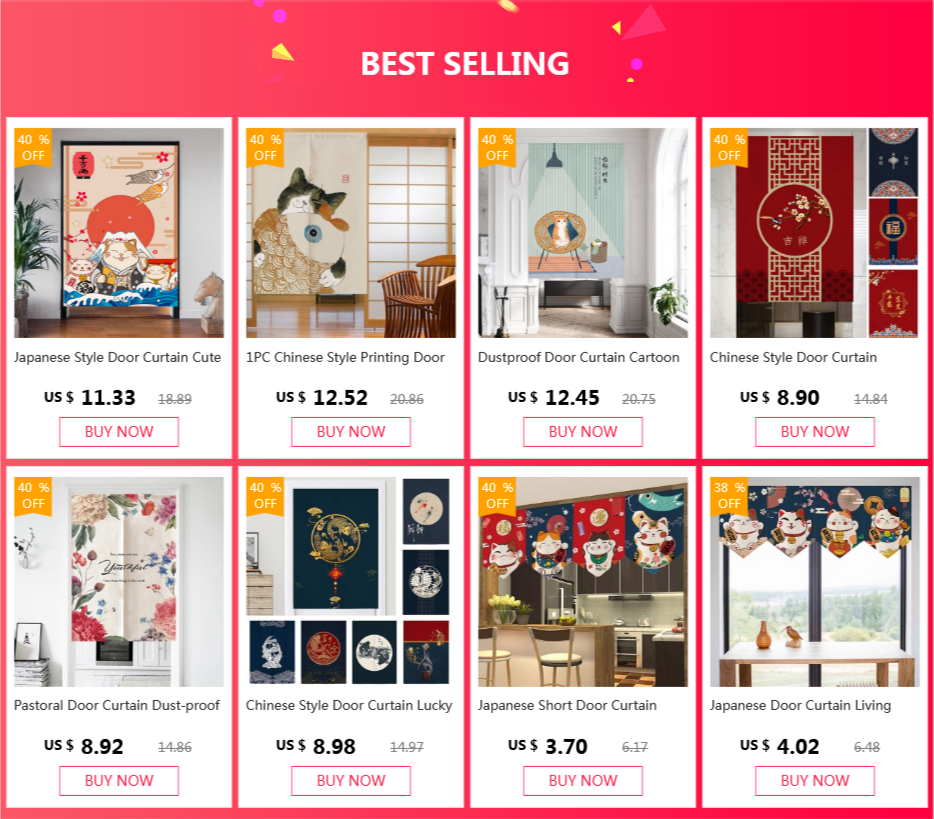Open the sleeping calico cat curtain image
The width and height of the screenshot is (934, 819).
(x=351, y=233)
